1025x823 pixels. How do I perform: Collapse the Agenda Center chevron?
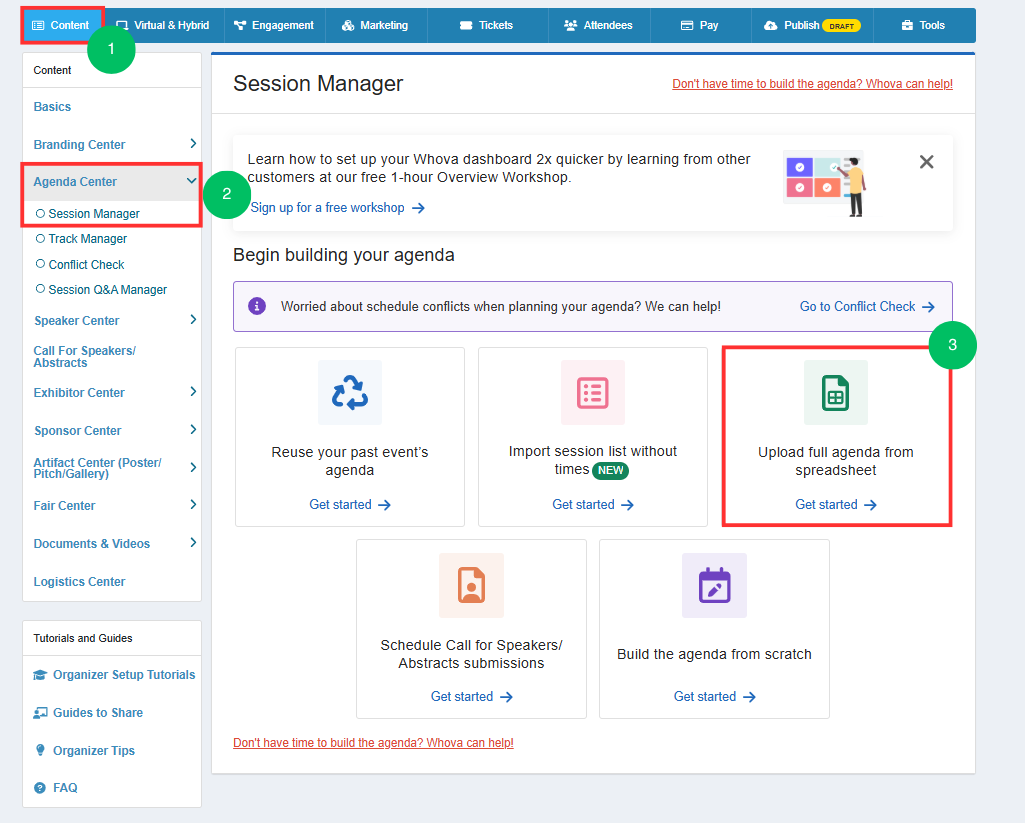pos(191,181)
